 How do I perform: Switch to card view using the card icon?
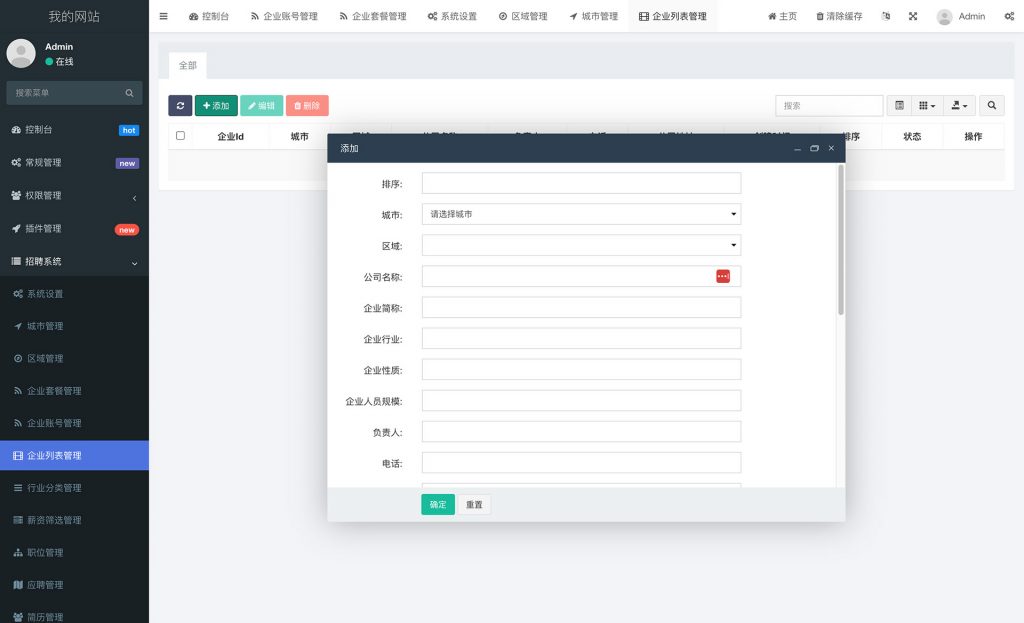pos(922,105)
